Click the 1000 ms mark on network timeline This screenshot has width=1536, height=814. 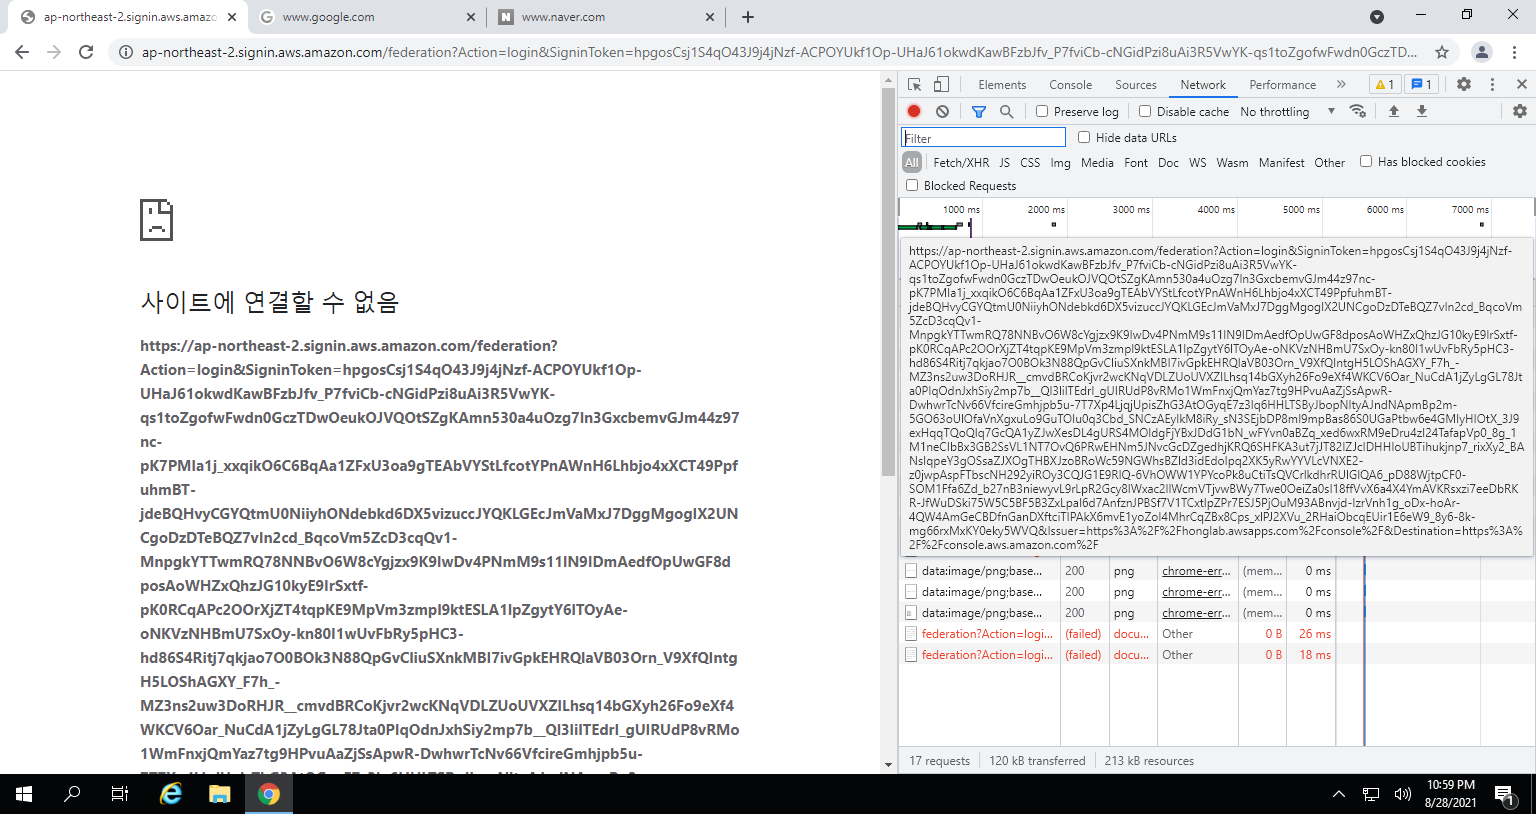tap(961, 209)
